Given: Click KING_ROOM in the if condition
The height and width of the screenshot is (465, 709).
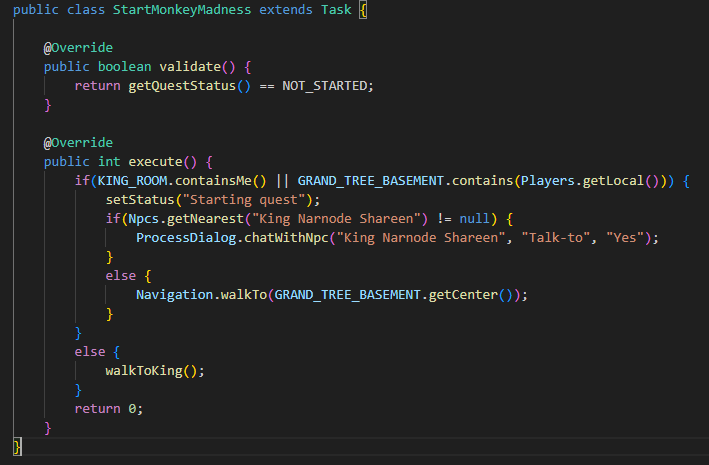Looking at the screenshot, I should (x=132, y=181).
